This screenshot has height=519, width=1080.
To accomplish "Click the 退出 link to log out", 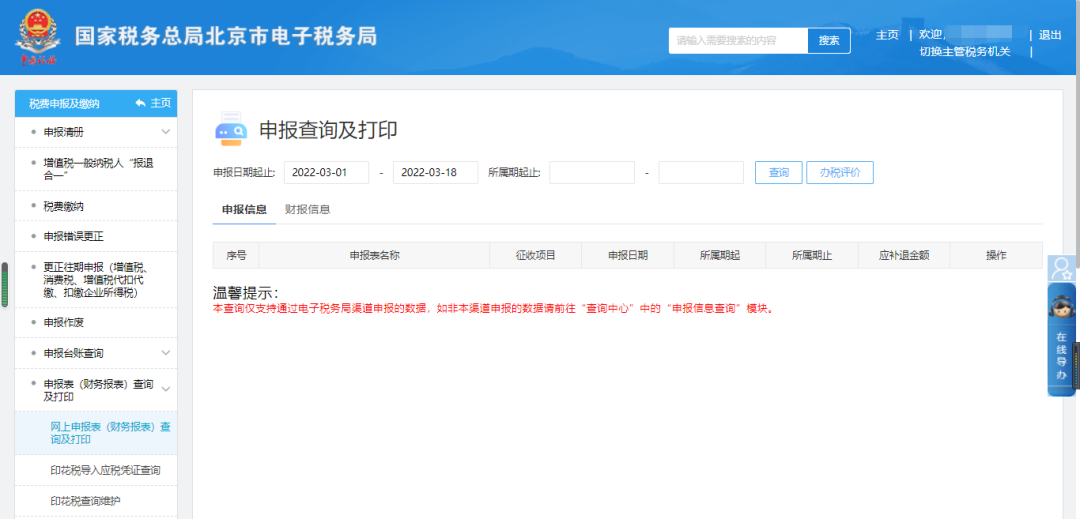I will point(1050,35).
